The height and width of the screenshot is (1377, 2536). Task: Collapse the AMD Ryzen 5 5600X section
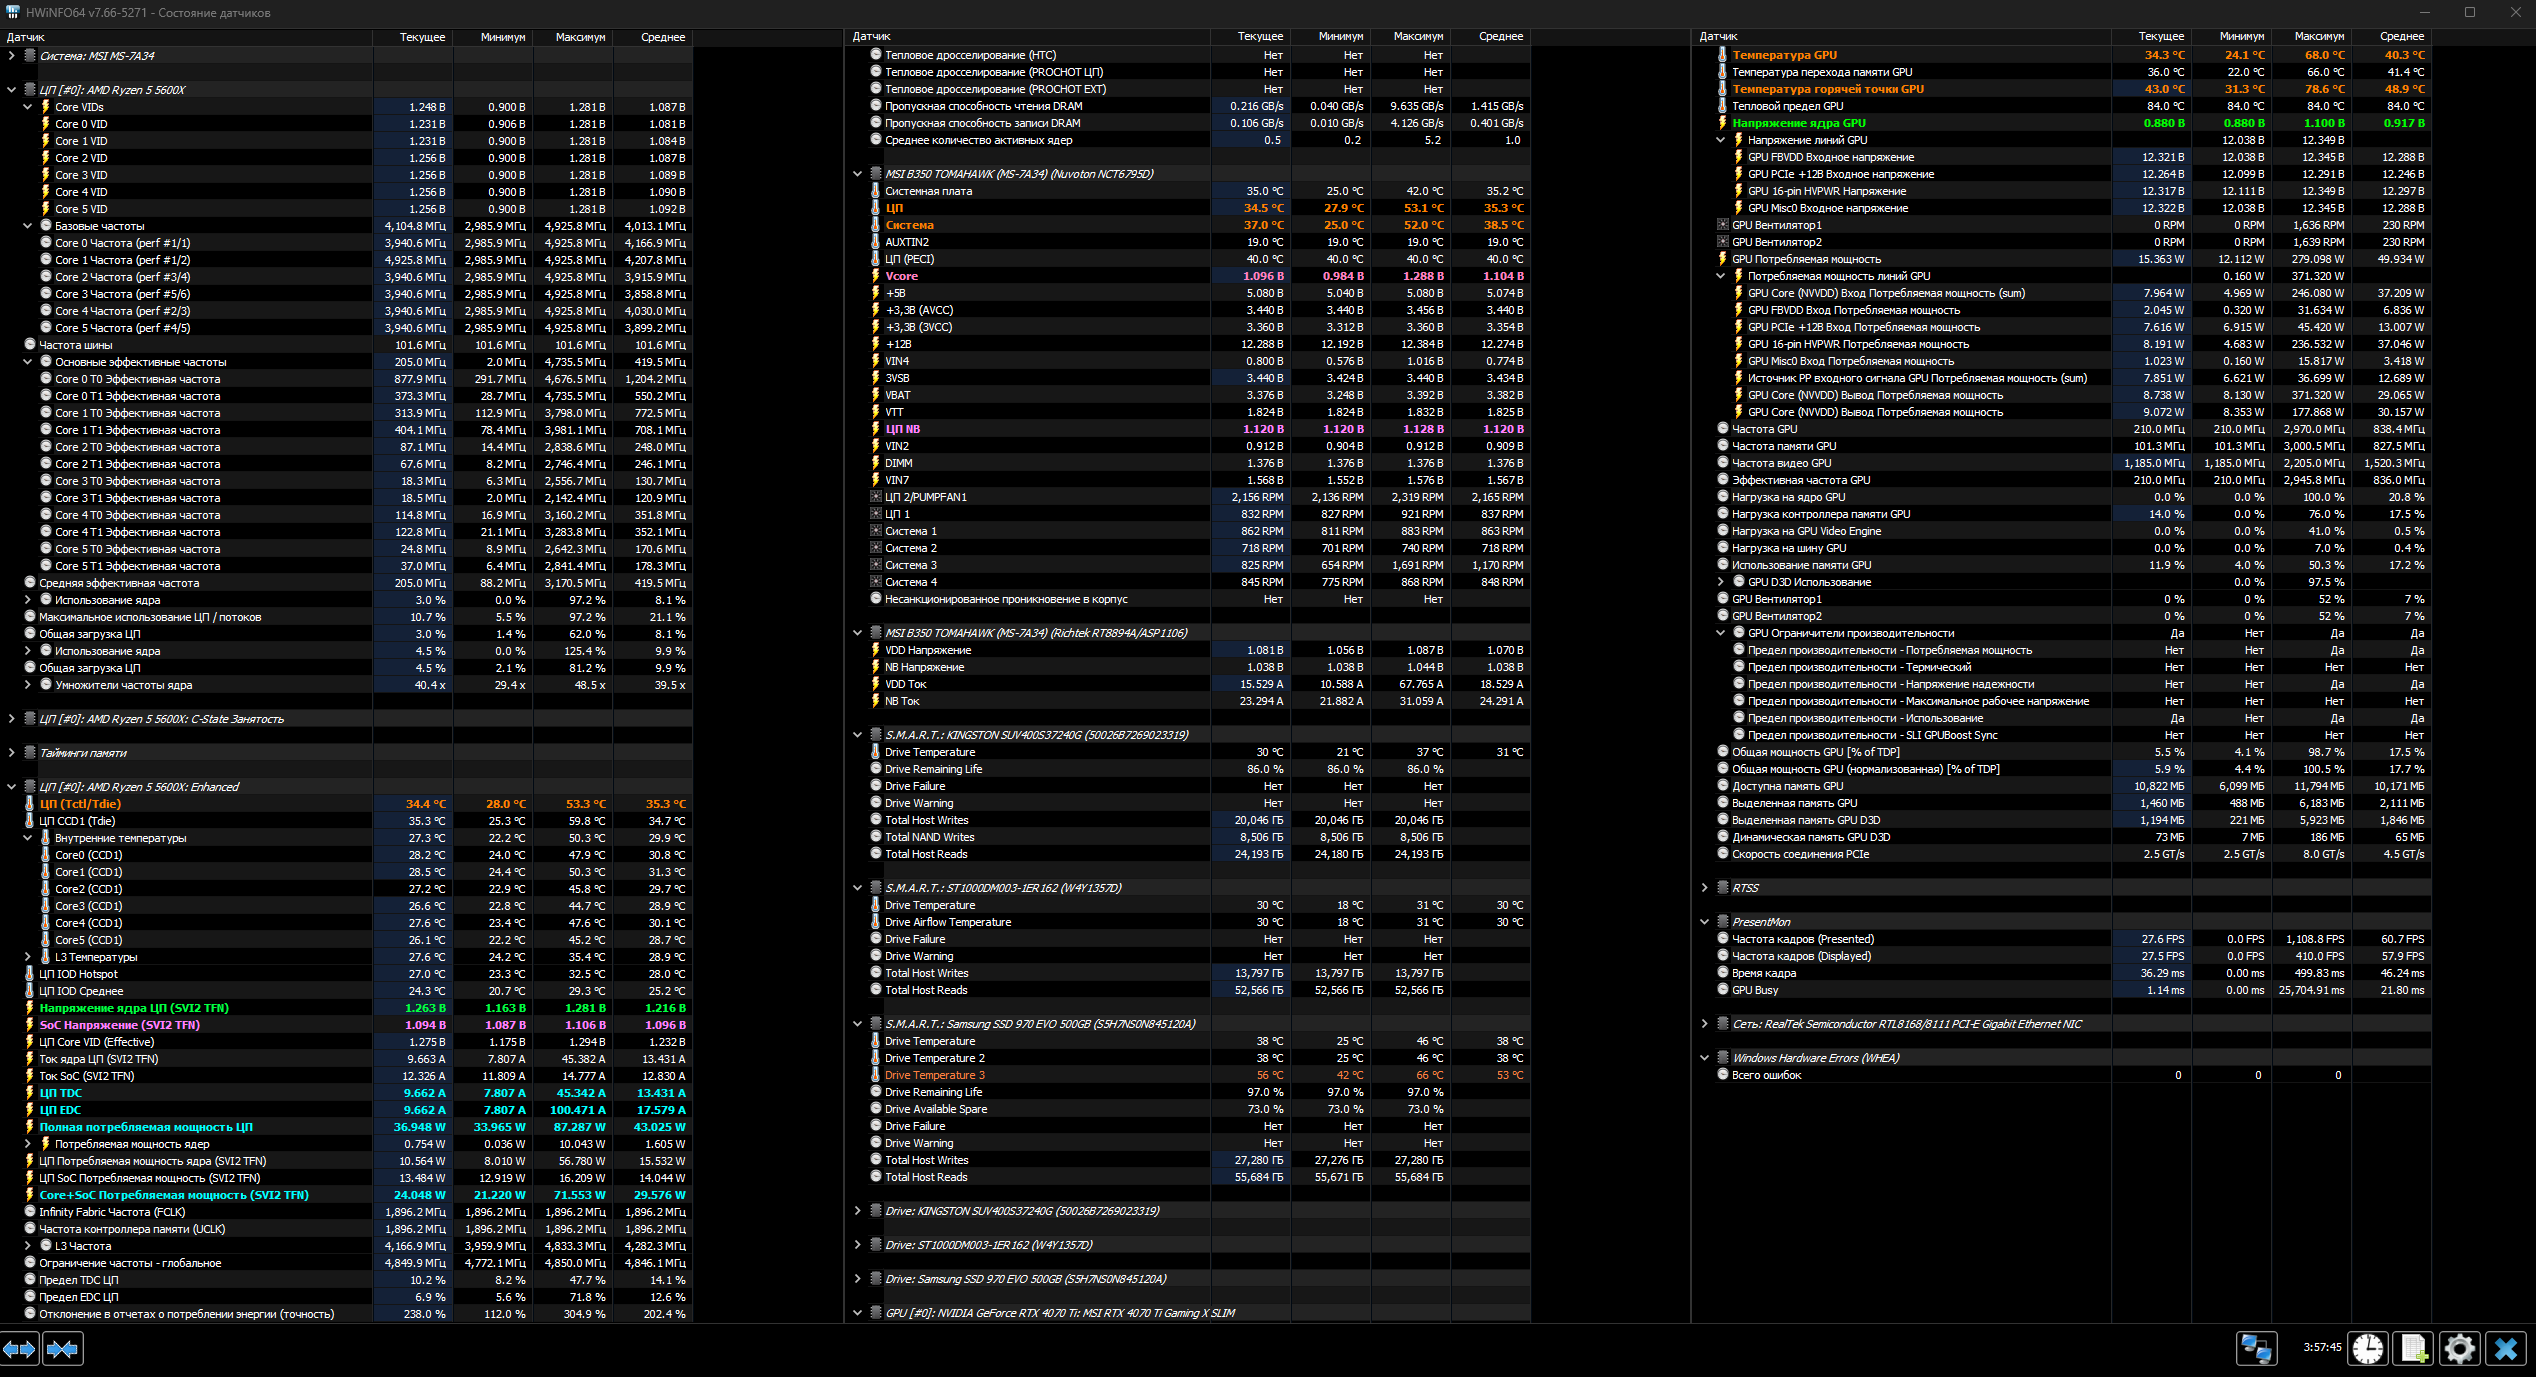click(x=12, y=90)
